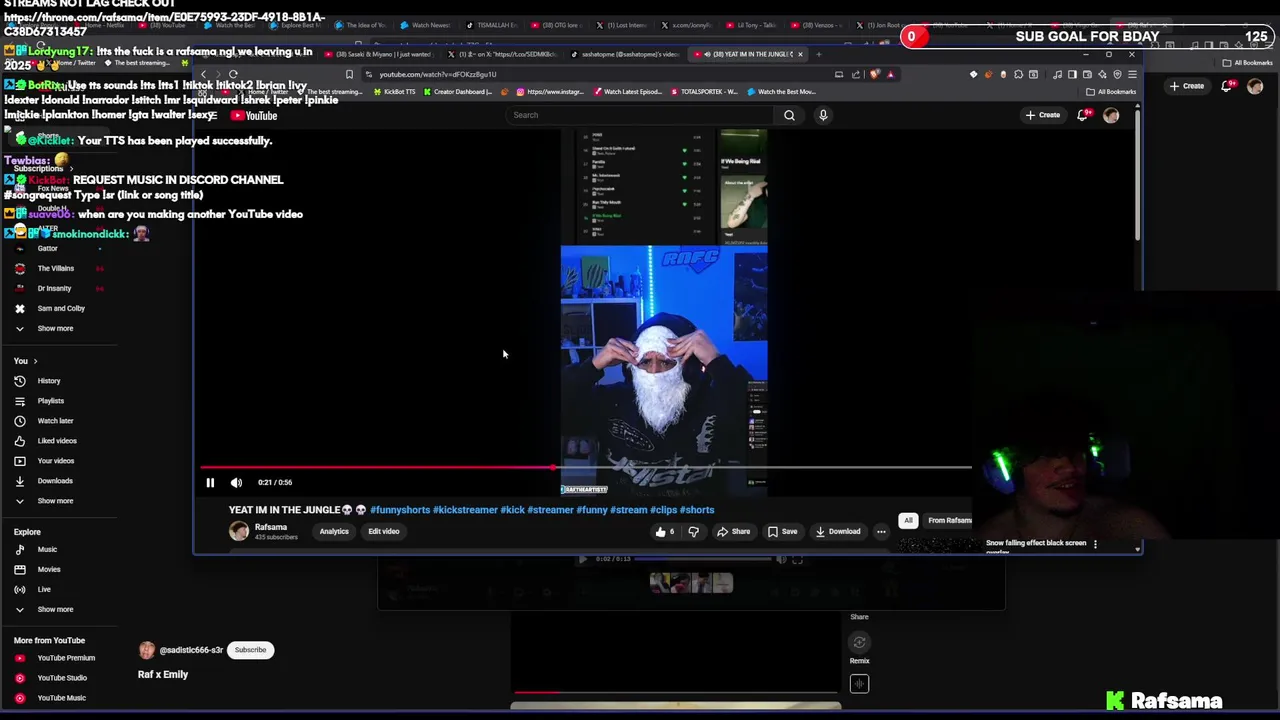Open the Creator Dashboard bookmark
This screenshot has width=1280, height=720.
click(x=458, y=91)
